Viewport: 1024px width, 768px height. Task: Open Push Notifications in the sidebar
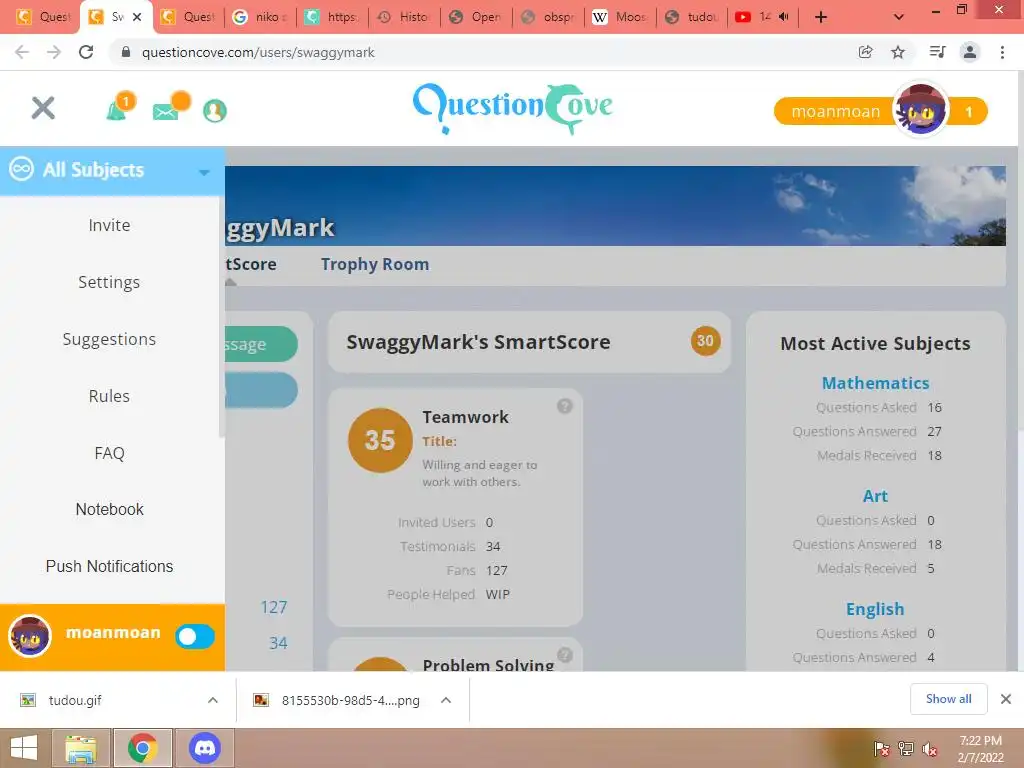109,566
